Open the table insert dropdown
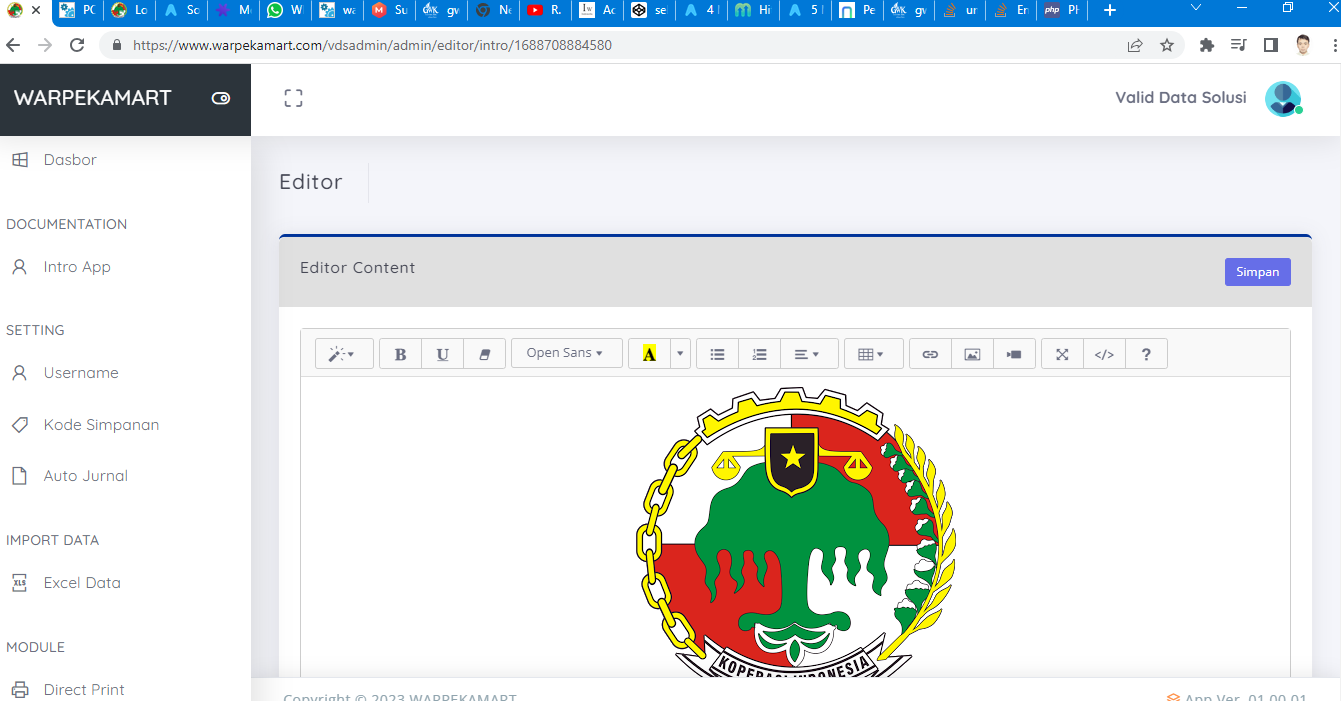1341x701 pixels. point(873,354)
